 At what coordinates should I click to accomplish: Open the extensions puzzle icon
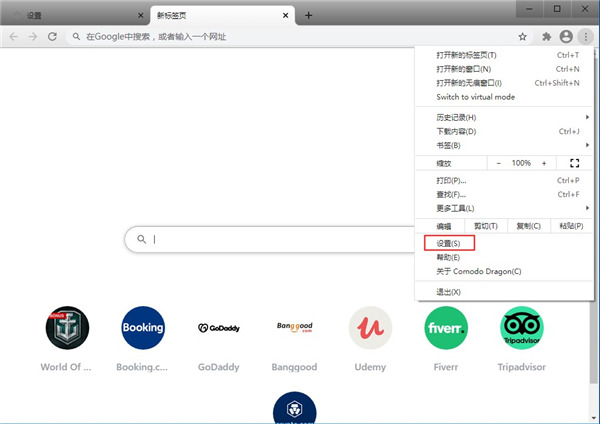pos(547,36)
